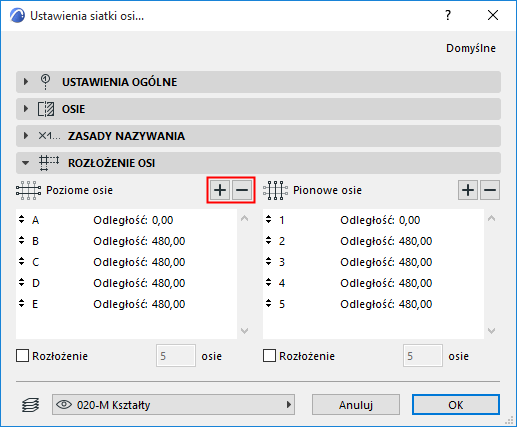Remove a horizontal axis with minus button
Viewport: 517px width, 427px height.
click(x=242, y=190)
